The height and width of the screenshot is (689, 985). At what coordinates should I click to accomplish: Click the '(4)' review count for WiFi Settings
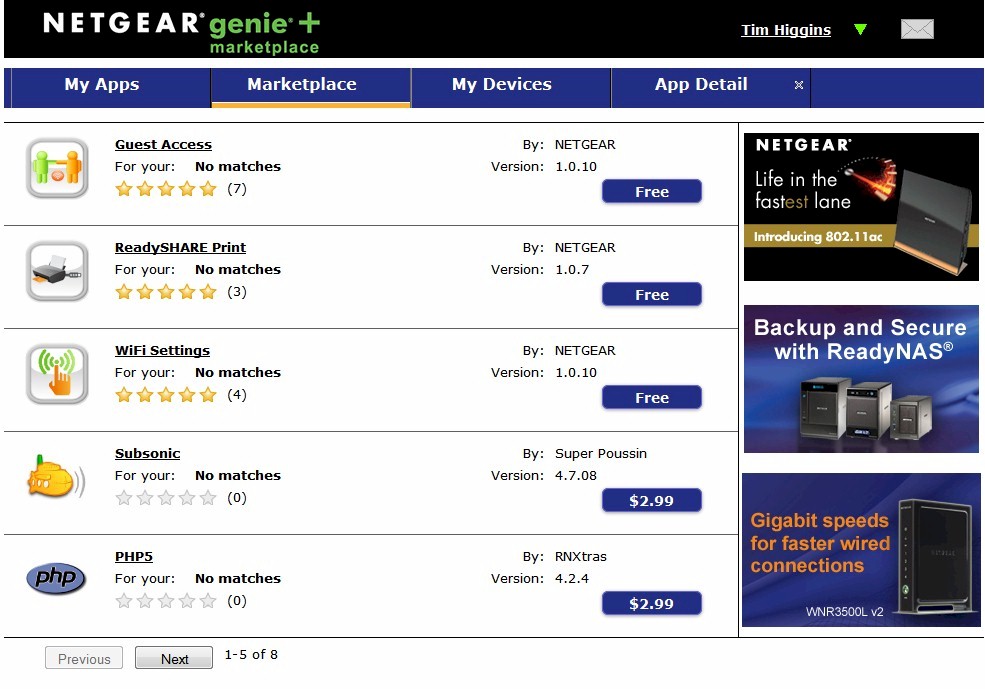tap(237, 395)
